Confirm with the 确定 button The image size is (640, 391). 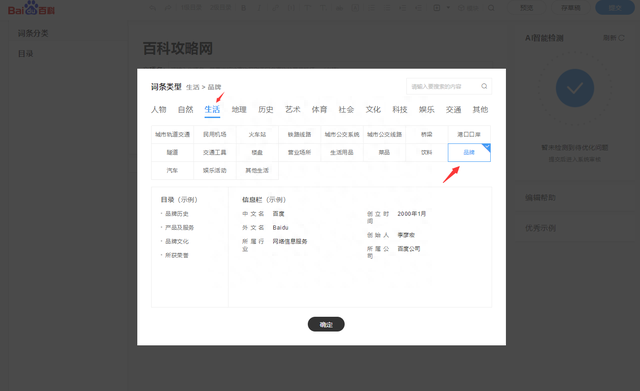[x=326, y=324]
